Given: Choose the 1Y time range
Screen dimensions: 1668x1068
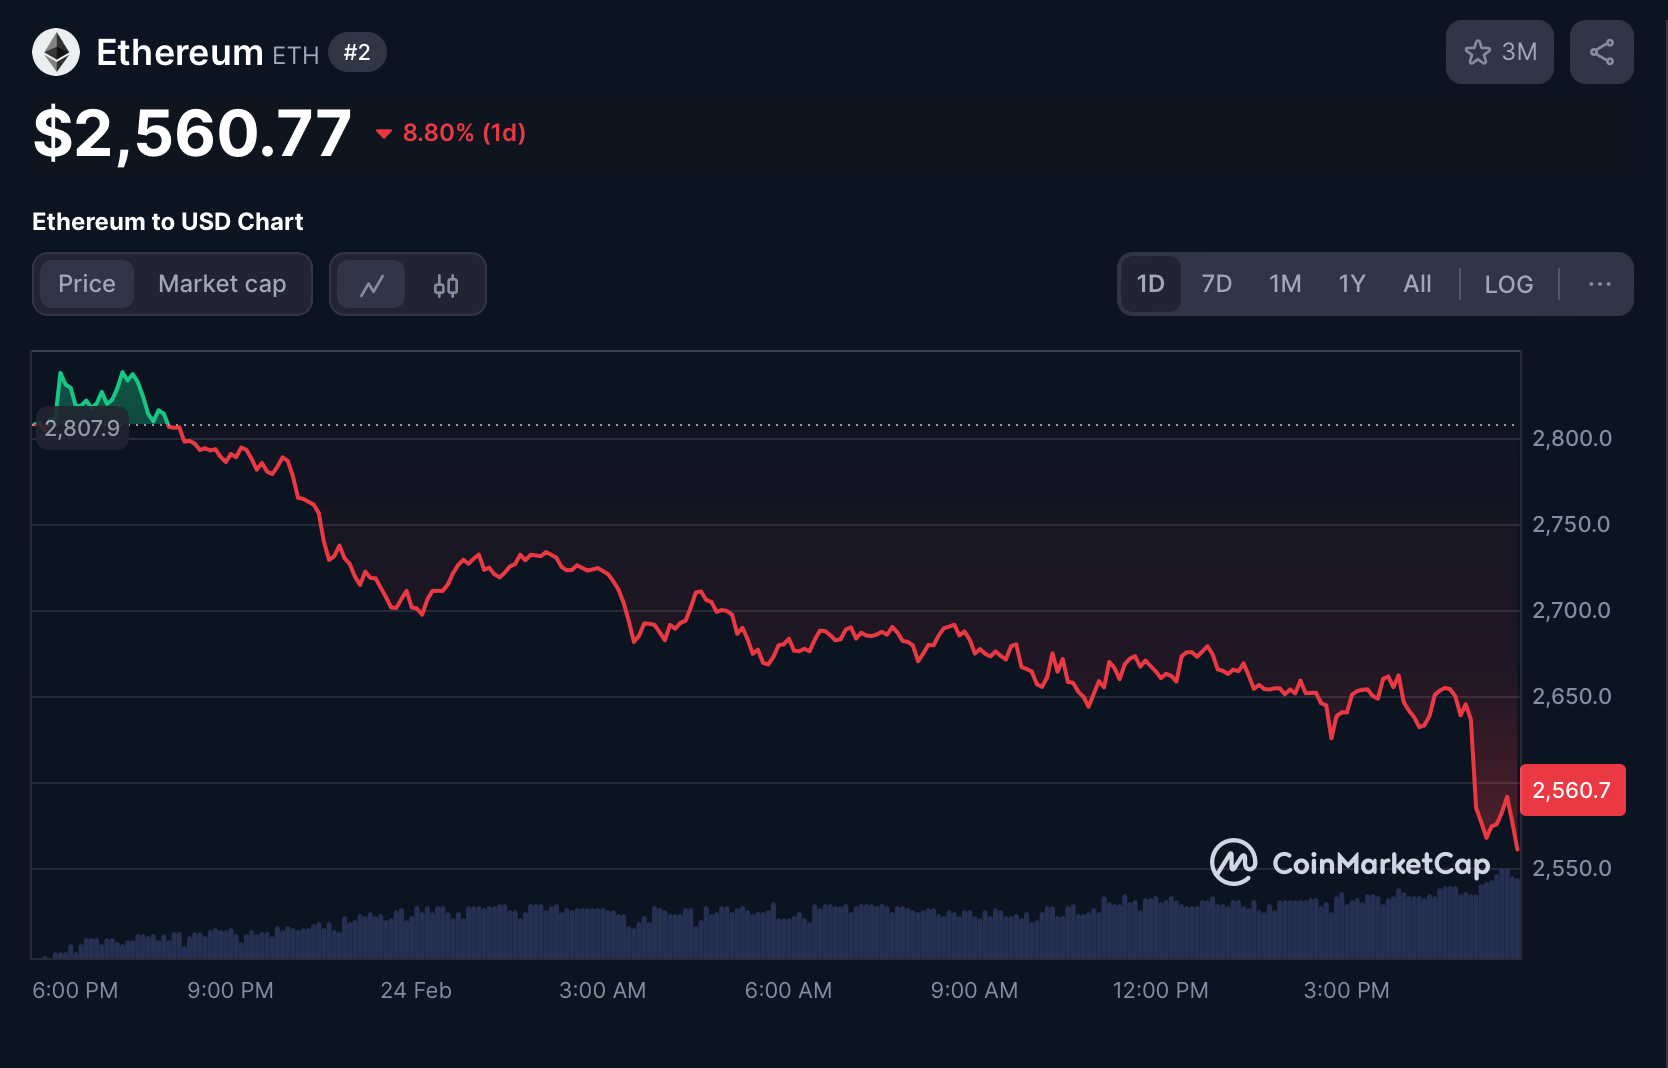Looking at the screenshot, I should (x=1352, y=284).
